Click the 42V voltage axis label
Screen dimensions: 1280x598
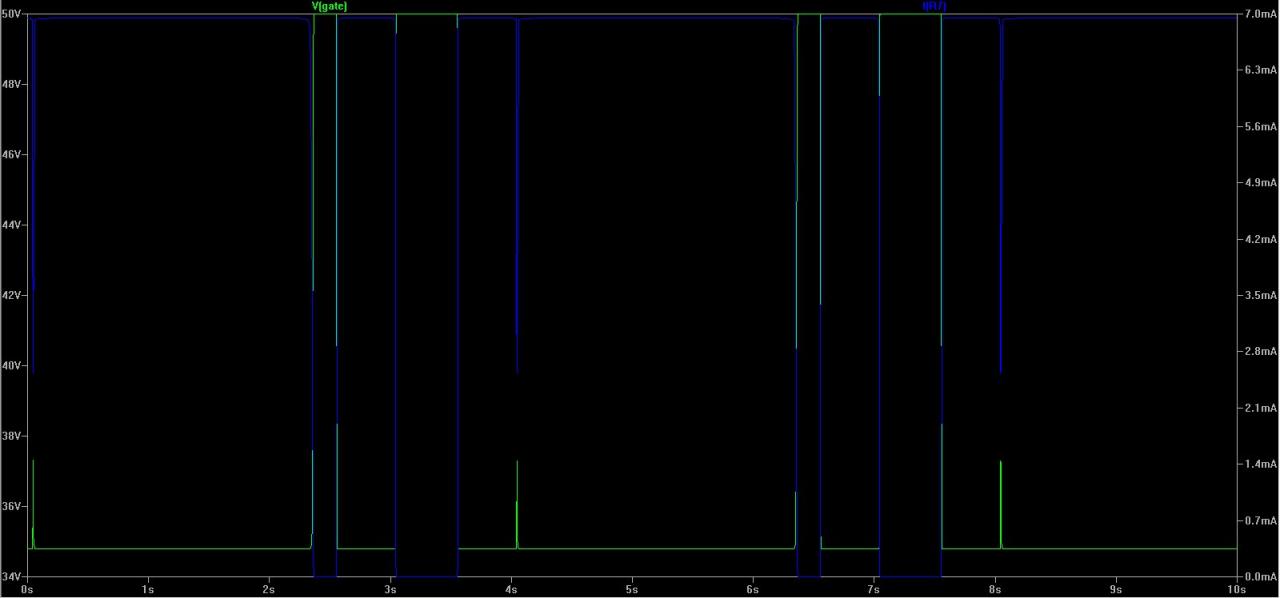tap(12, 295)
